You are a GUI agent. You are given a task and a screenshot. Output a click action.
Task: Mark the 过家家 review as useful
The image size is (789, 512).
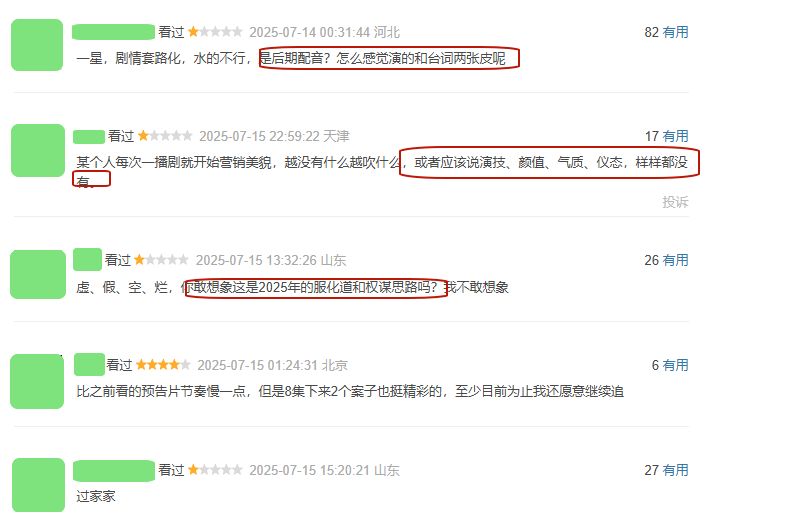pyautogui.click(x=675, y=470)
